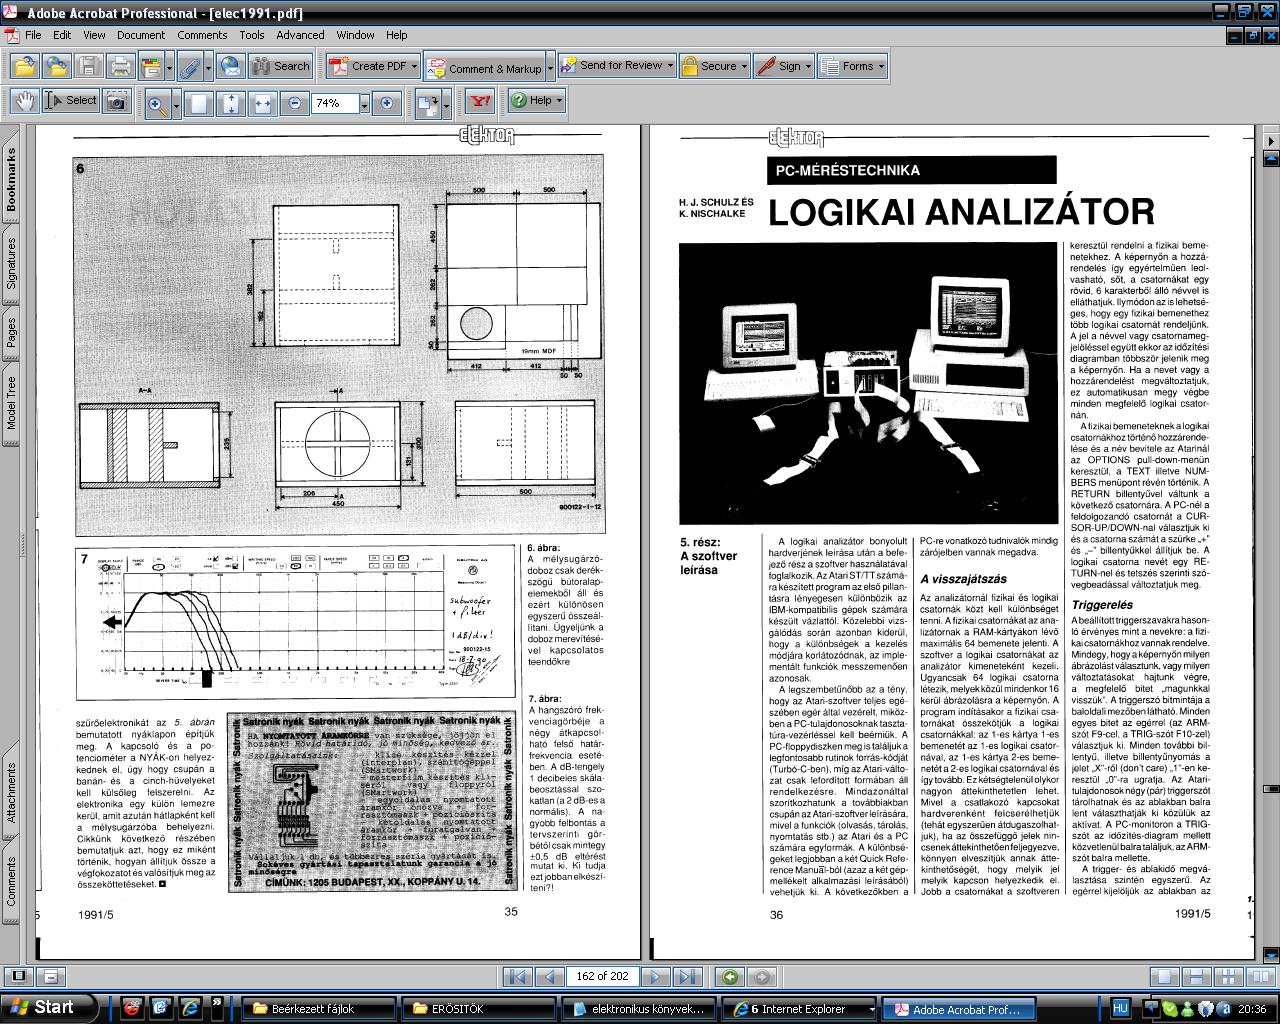Open the Attachments side panel tab
1280x1024 pixels.
(11, 793)
